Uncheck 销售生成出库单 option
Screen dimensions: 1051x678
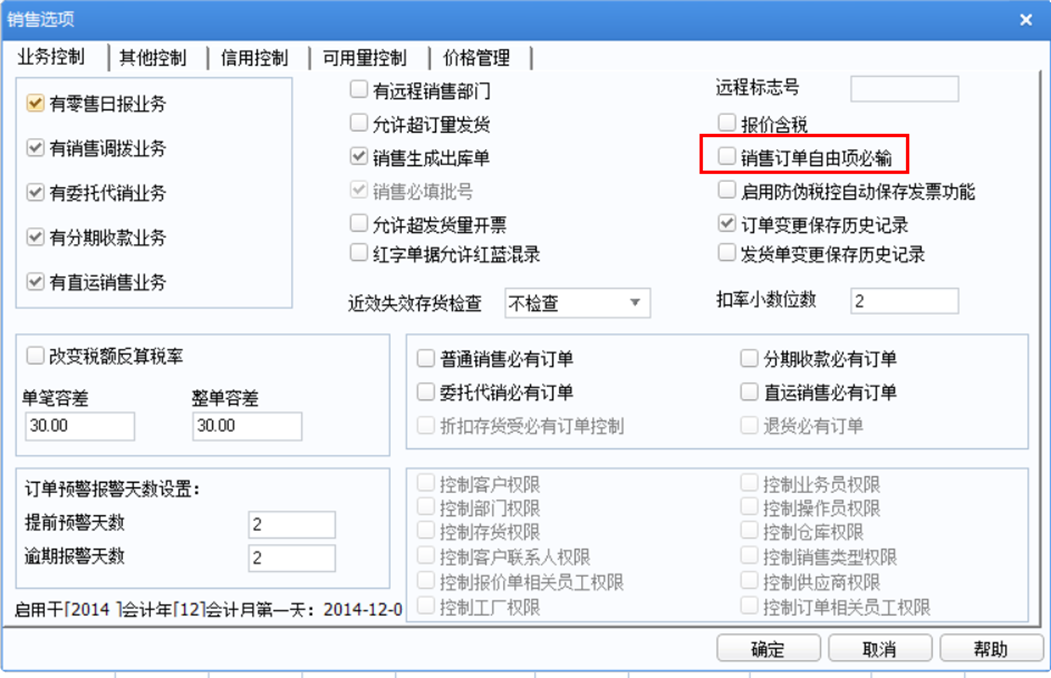click(x=359, y=157)
